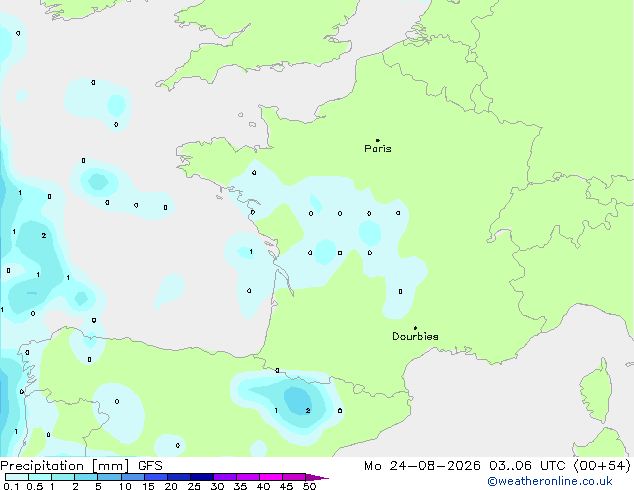The height and width of the screenshot is (490, 634).
Task: Select the Dourbies city label
Action: 415,336
